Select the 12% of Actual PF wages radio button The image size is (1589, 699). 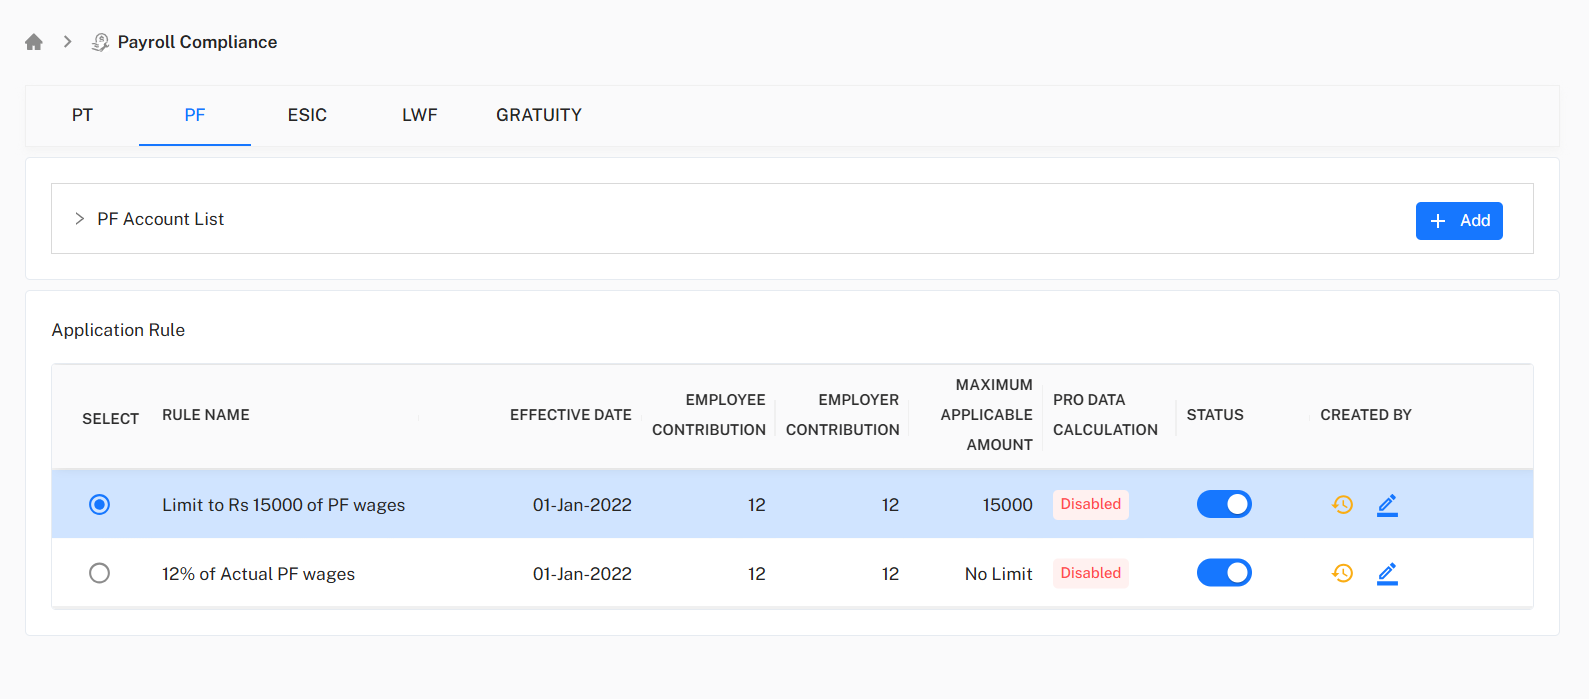[x=99, y=573]
